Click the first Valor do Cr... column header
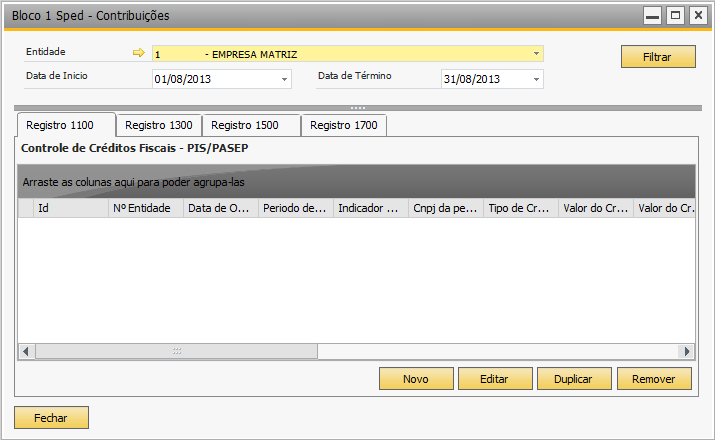Screen dimensions: 715x440 [x=596, y=208]
